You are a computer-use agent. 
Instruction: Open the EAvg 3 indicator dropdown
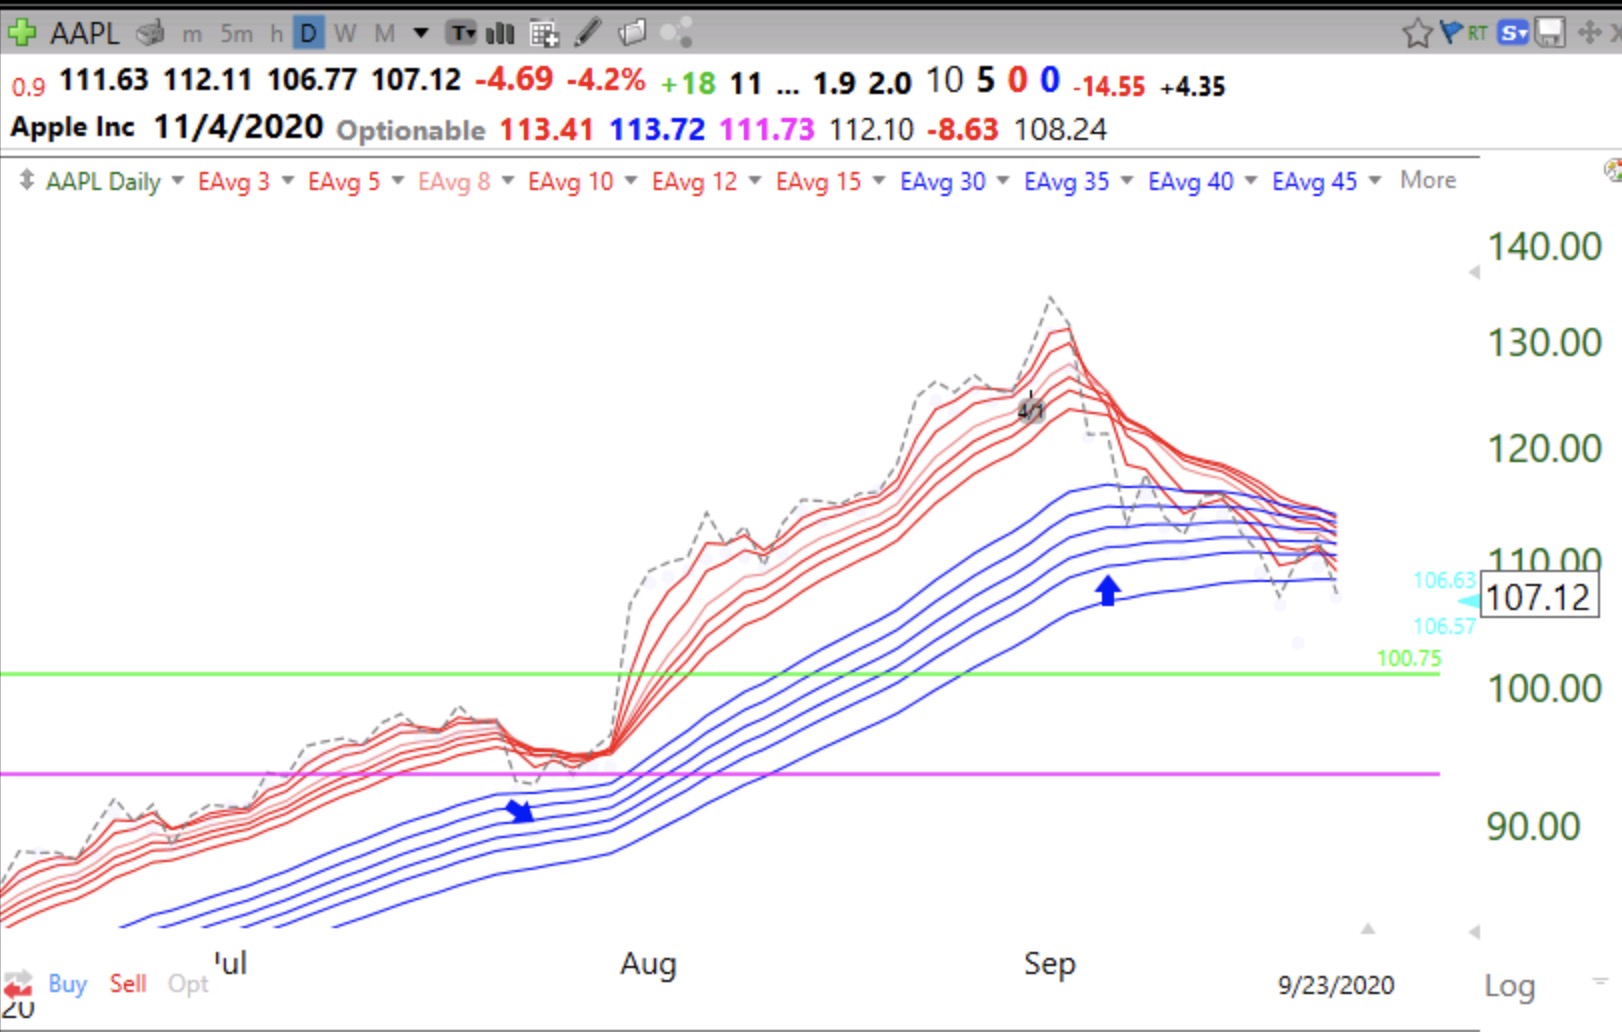click(x=288, y=181)
